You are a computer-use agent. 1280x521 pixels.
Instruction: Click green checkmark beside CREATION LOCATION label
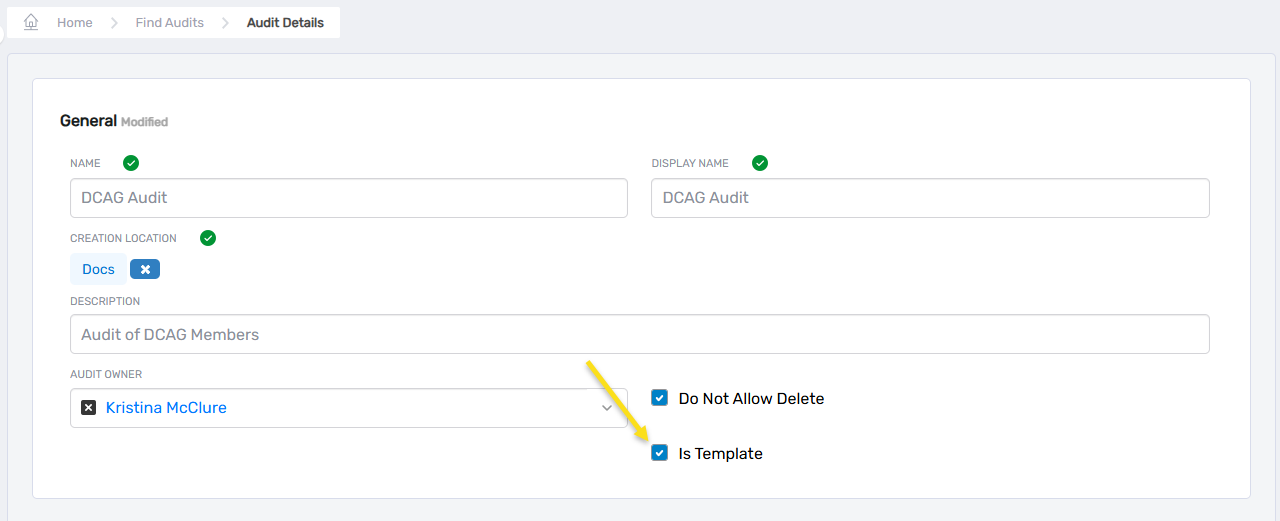click(x=208, y=238)
